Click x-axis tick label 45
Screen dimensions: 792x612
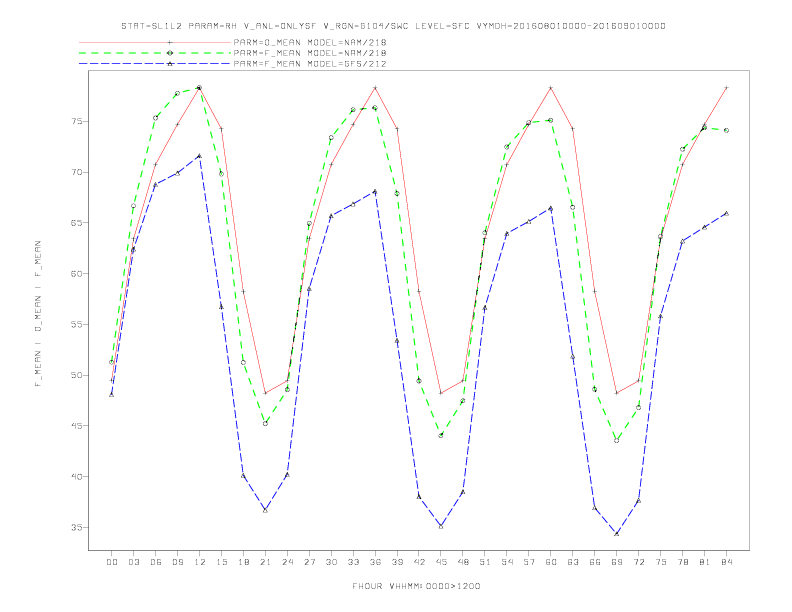tap(441, 562)
